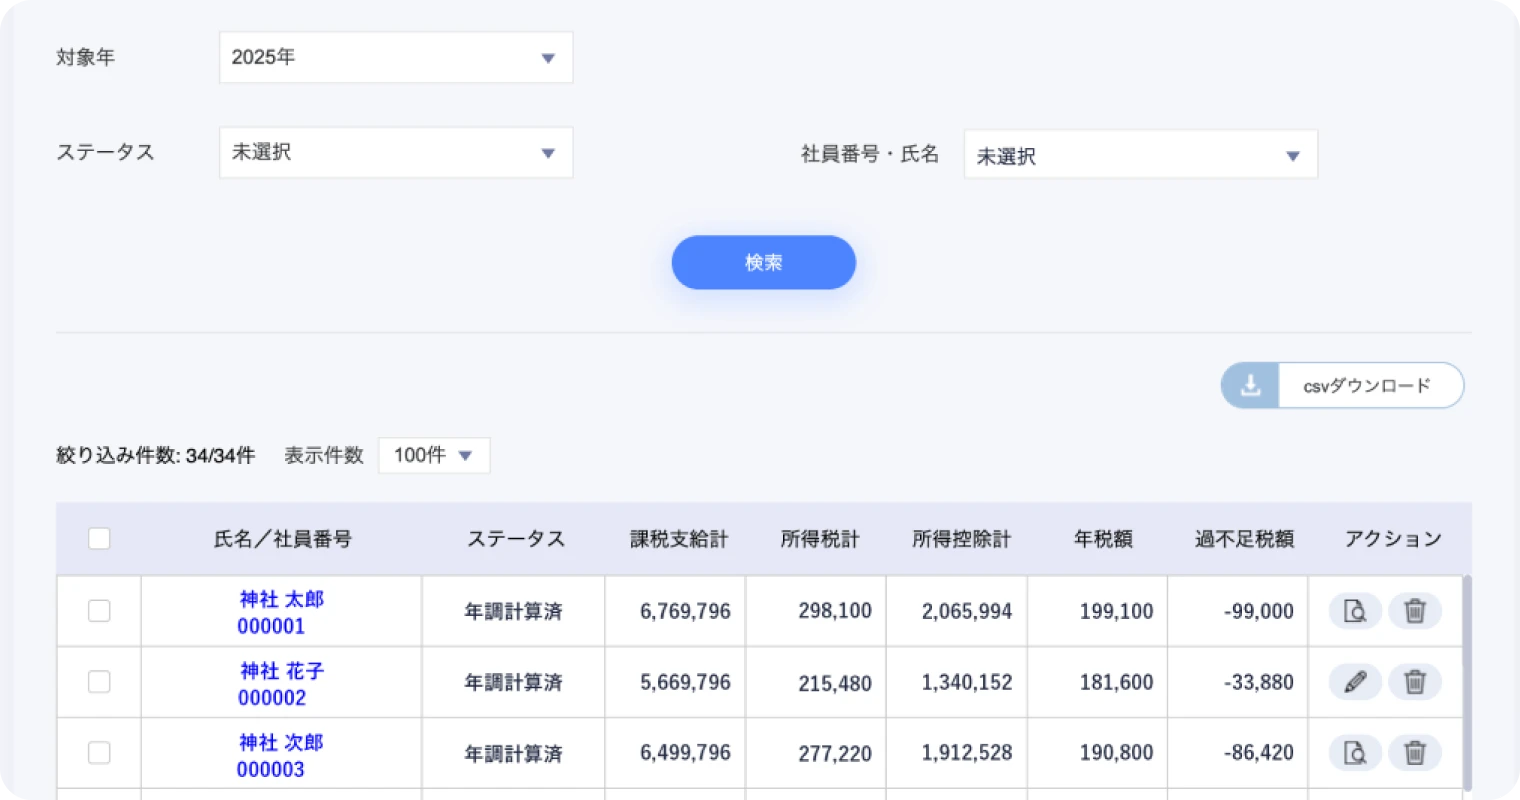The image size is (1520, 800).
Task: Click pencil edit icon for 神社 花子
Action: click(1355, 682)
